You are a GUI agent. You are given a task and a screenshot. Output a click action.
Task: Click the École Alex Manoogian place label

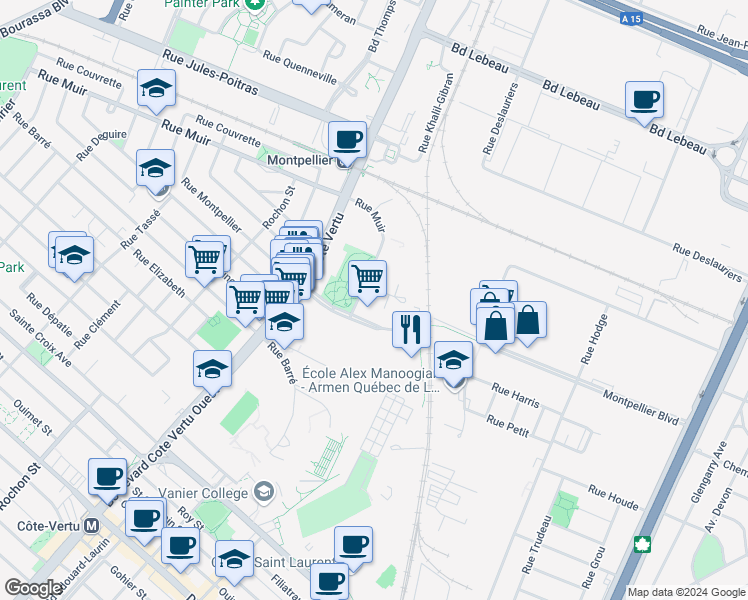click(x=370, y=380)
